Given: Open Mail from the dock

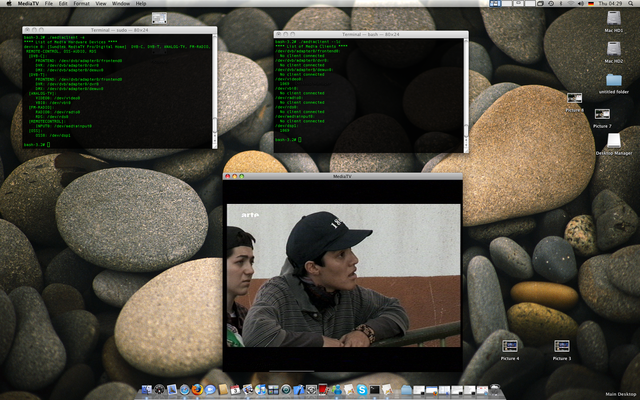Looking at the screenshot, I should (x=172, y=390).
